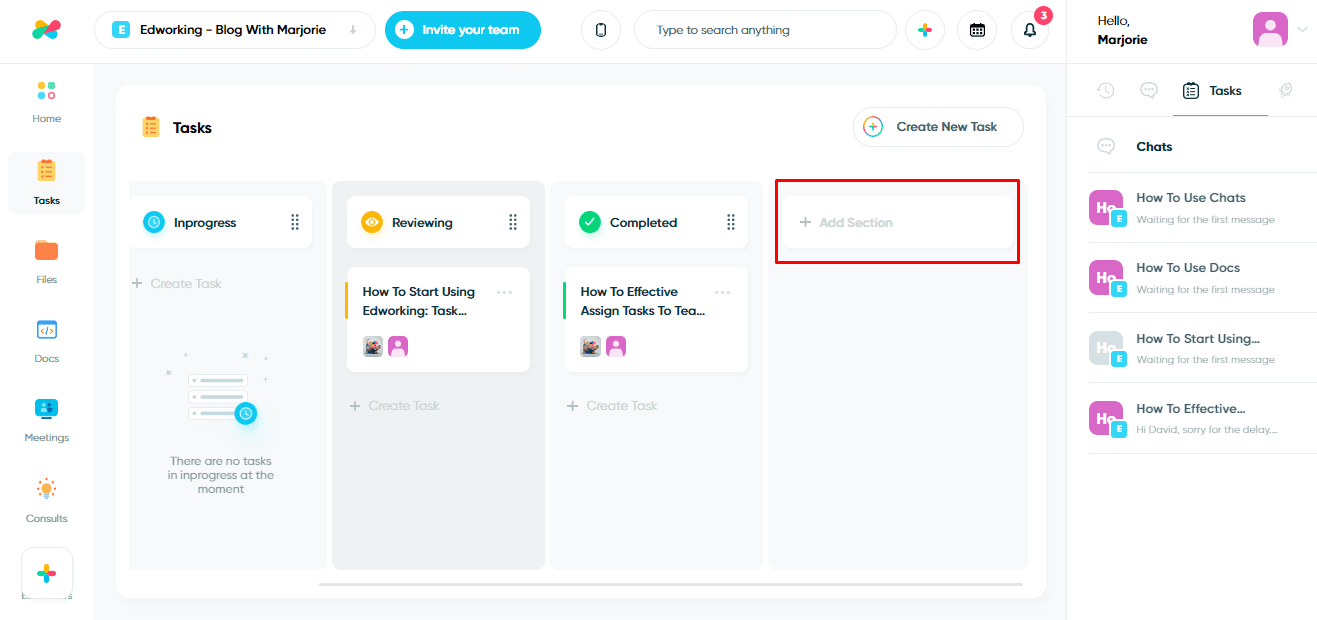Select the Tasks tab in right panel
Screen dimensions: 1317x620
coord(1212,90)
